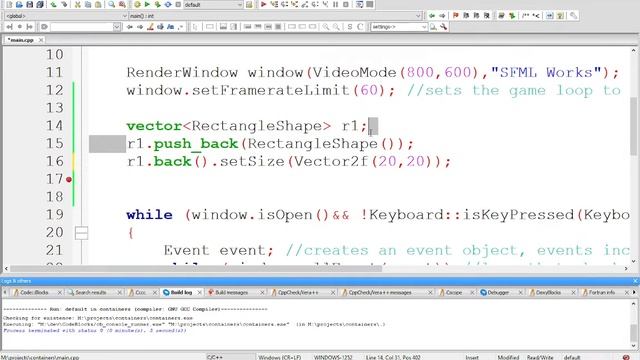Click the green Jump back arrow

pos(432,16)
